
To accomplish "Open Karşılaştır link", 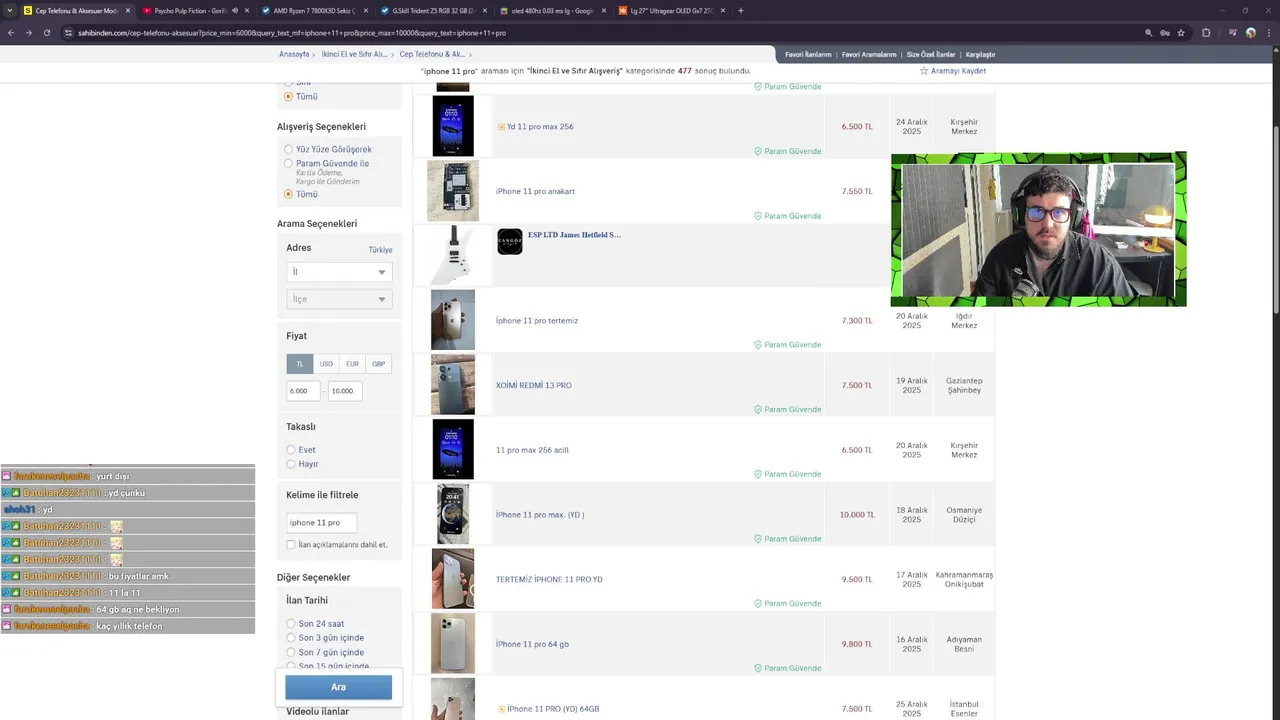I will point(980,55).
